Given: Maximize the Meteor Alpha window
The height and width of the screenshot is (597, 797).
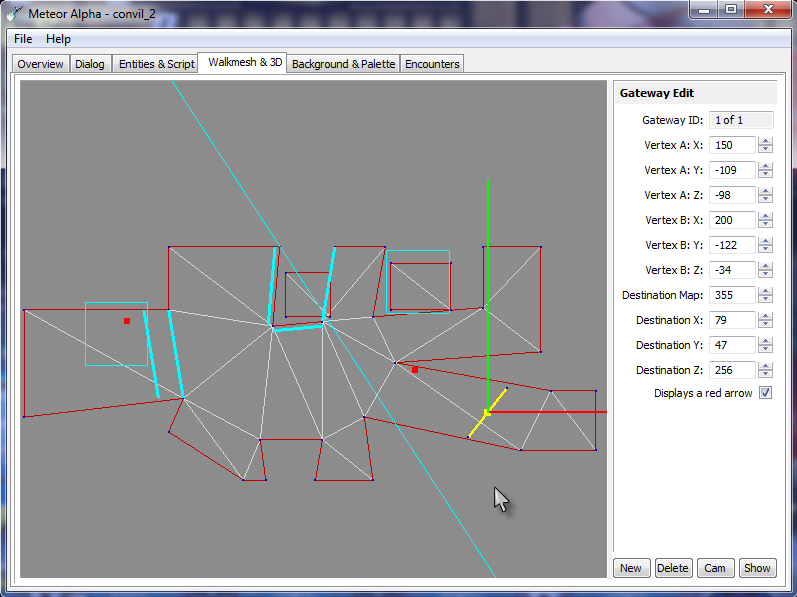Looking at the screenshot, I should pos(731,10).
